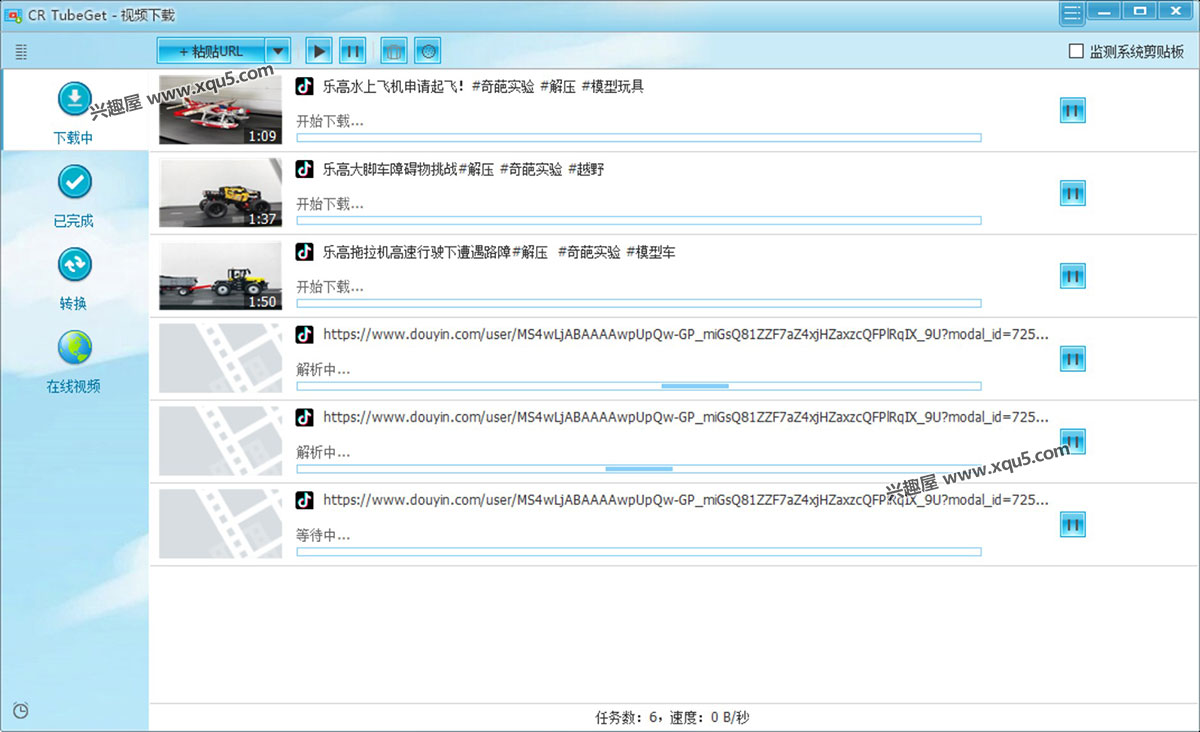This screenshot has height=732, width=1200.
Task: Click 开始下载… status under 乐高拖拉机
Action: (x=330, y=287)
